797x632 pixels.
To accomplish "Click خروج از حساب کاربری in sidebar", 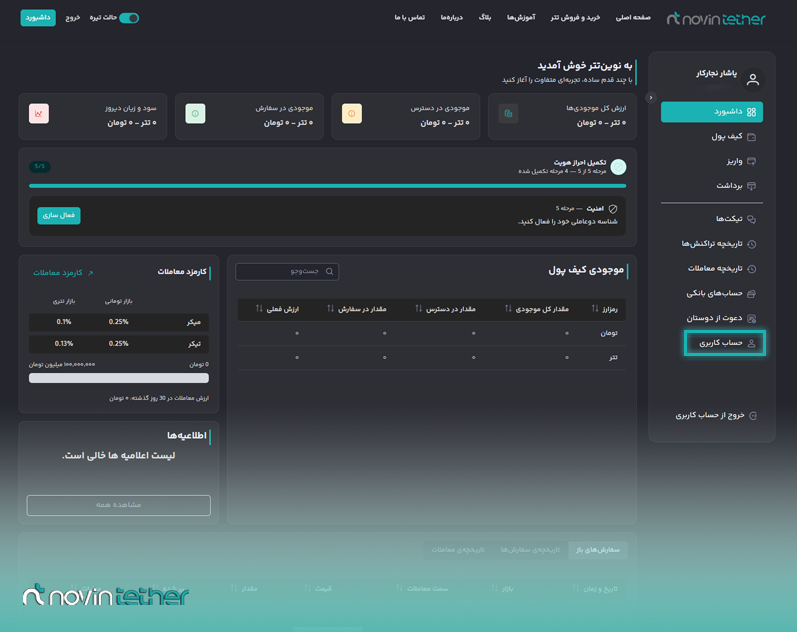I will [x=716, y=415].
